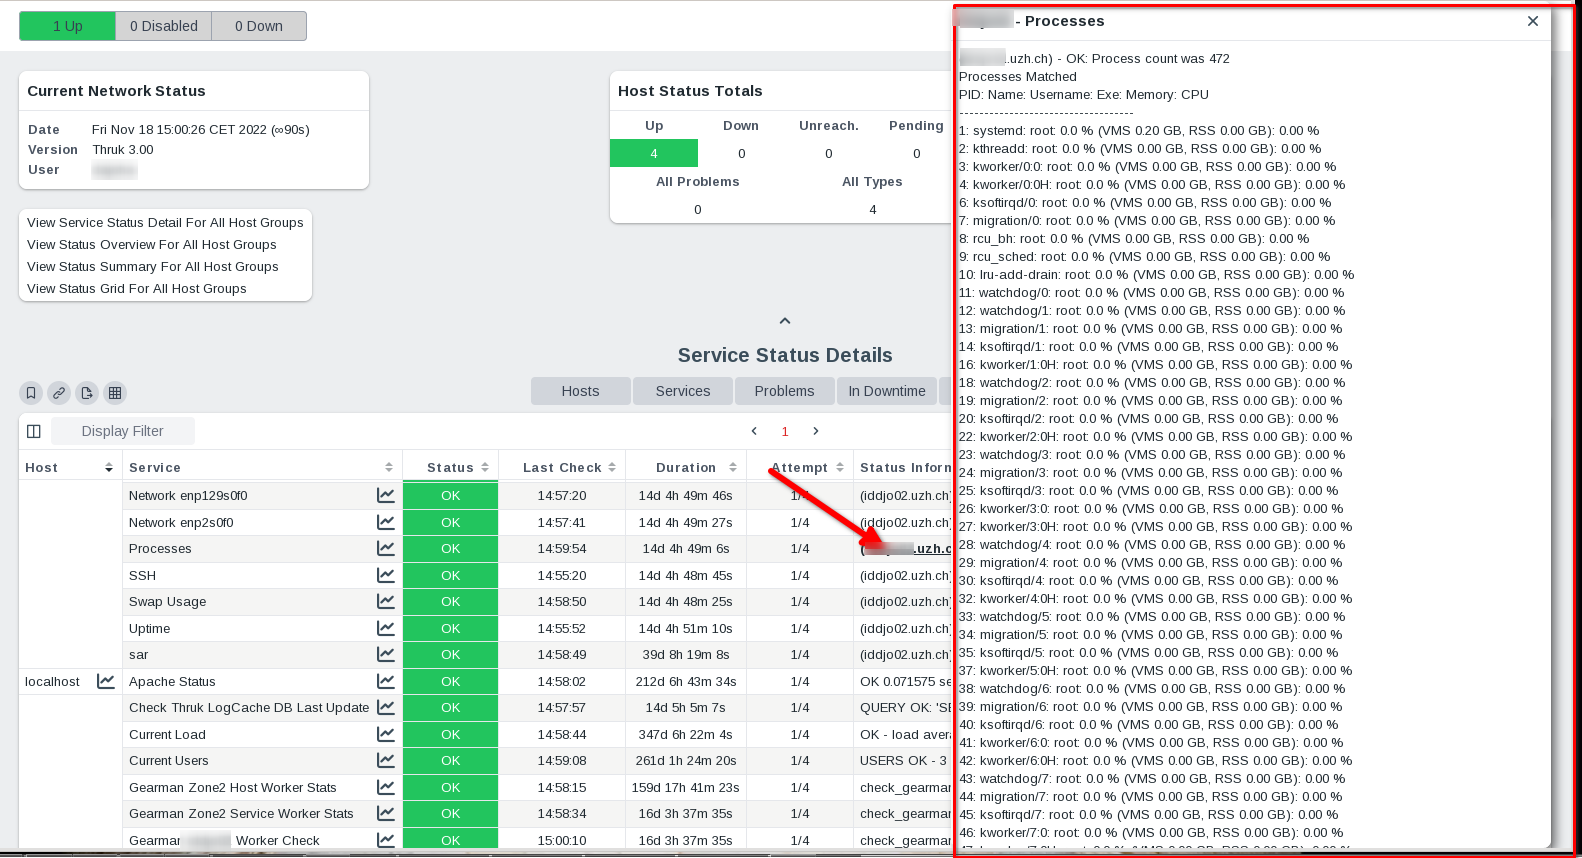The width and height of the screenshot is (1582, 858).
Task: Click the bookmark icon above the table
Action: pos(31,393)
